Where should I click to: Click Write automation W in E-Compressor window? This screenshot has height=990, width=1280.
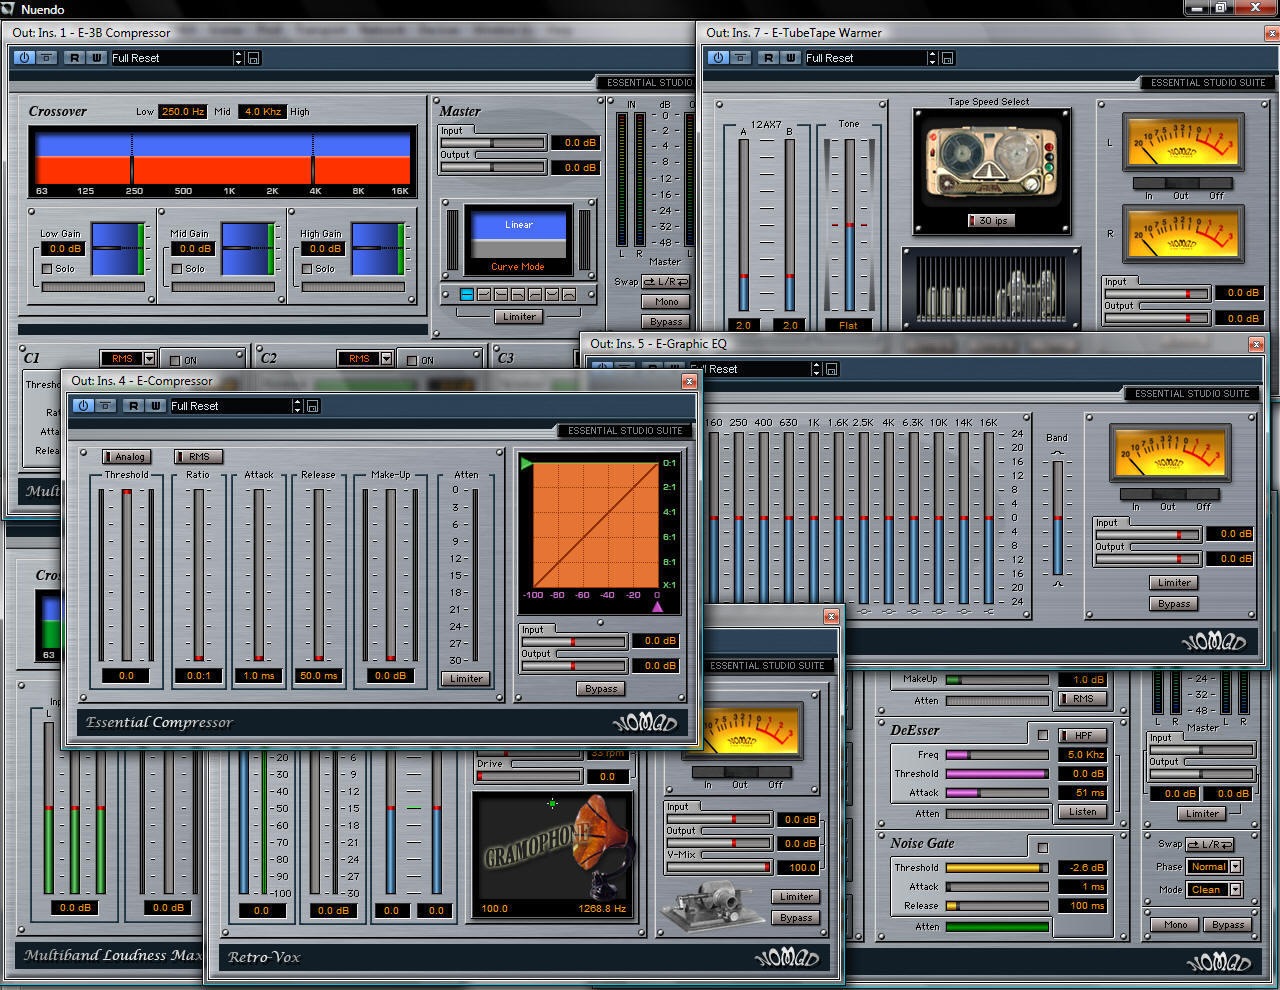pos(156,406)
